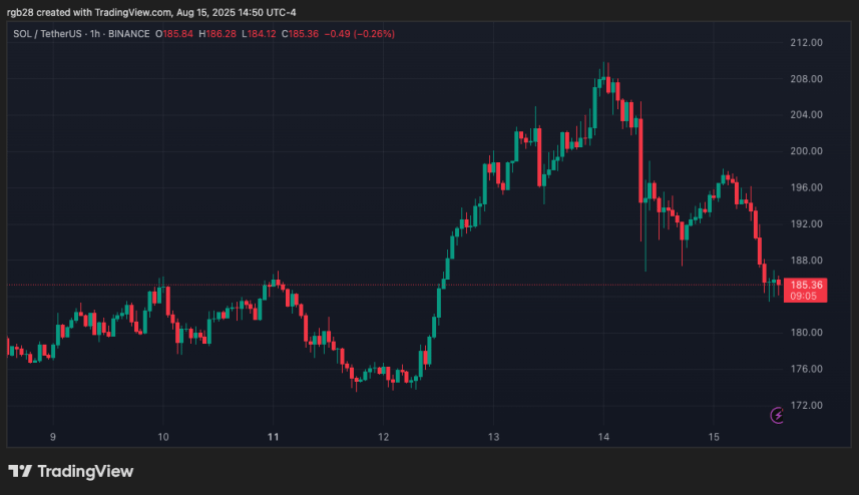
Task: Click date label 14 on time axis
Action: pos(603,436)
